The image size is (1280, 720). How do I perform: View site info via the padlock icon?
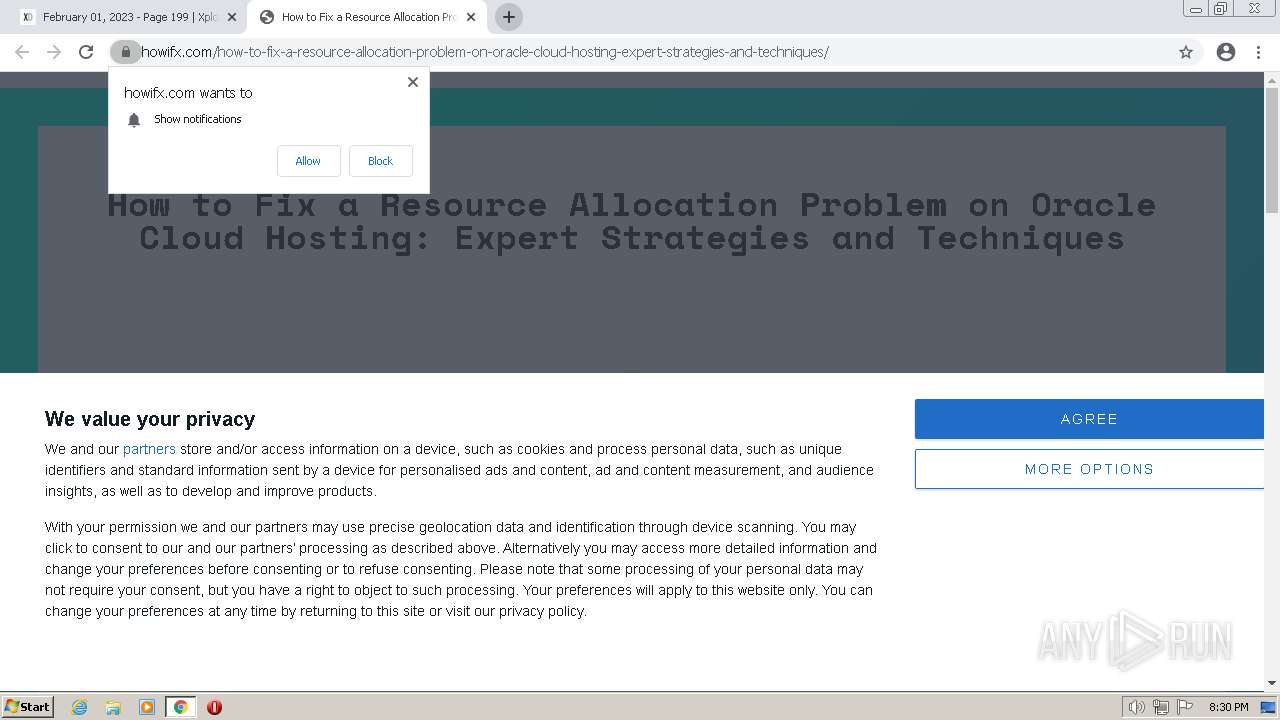[x=125, y=52]
